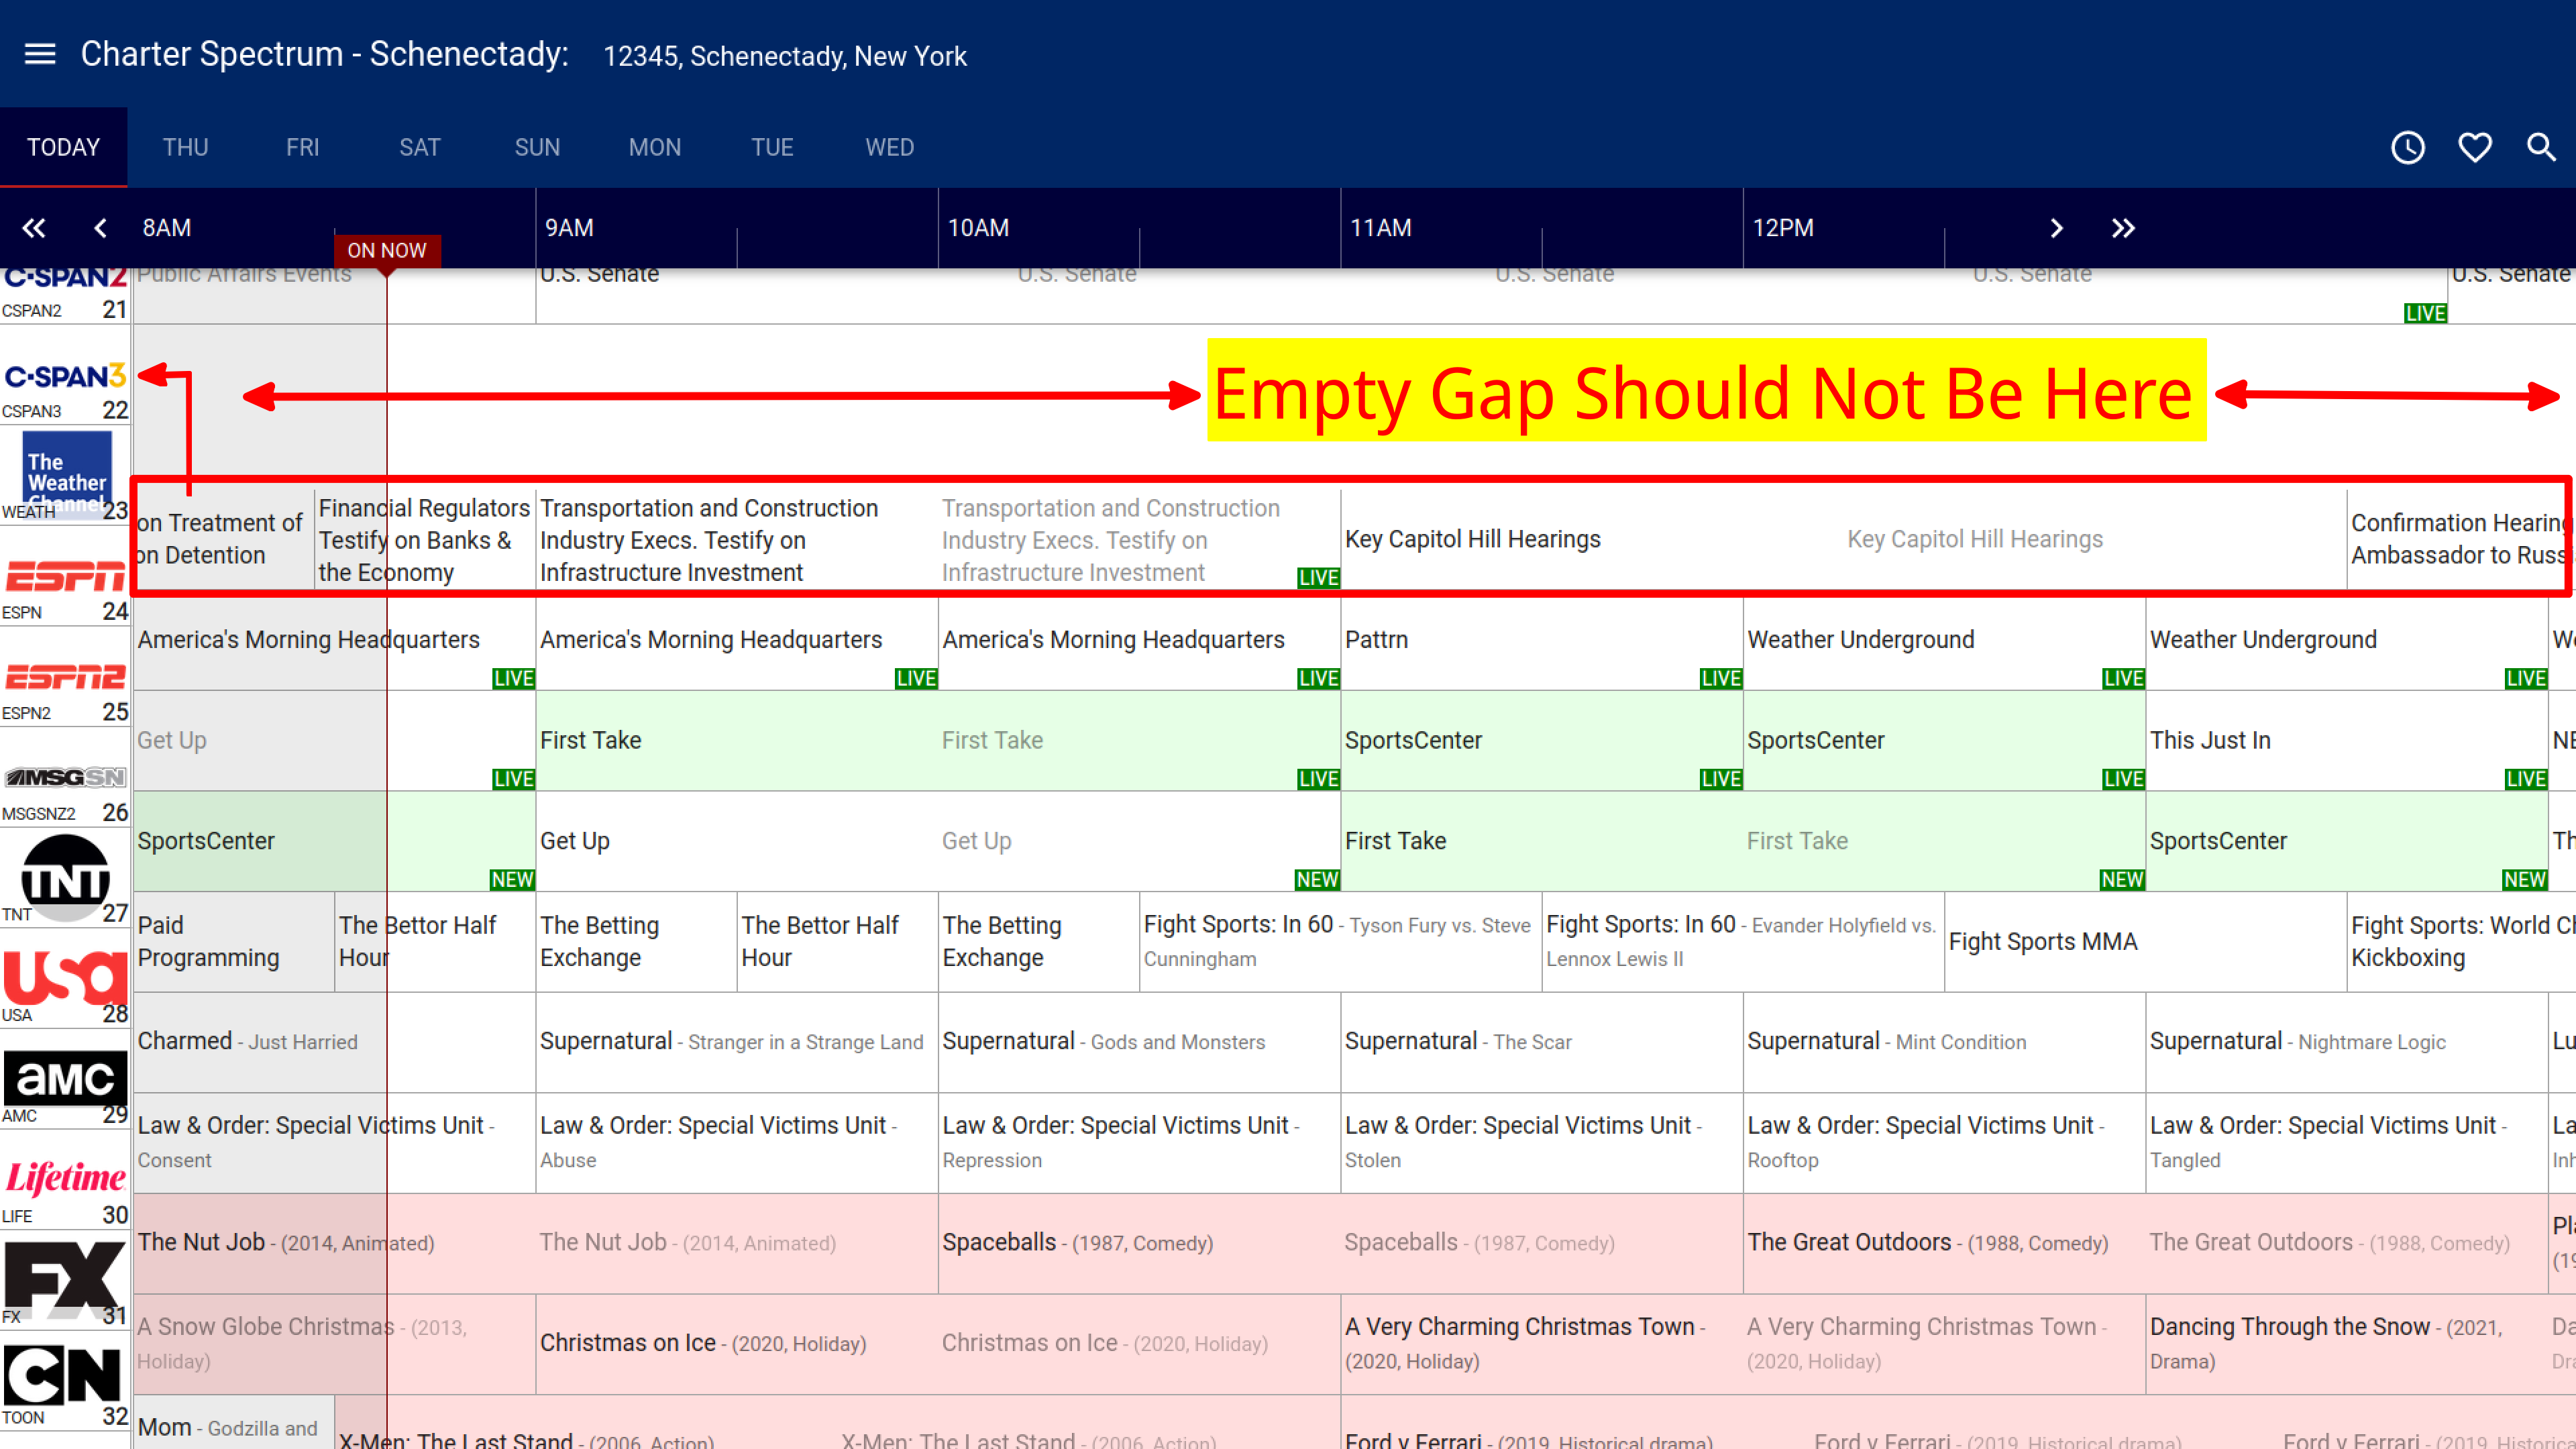The image size is (2576, 1449).
Task: Open Law & Order SVU - Tangled listing
Action: click(2346, 1142)
